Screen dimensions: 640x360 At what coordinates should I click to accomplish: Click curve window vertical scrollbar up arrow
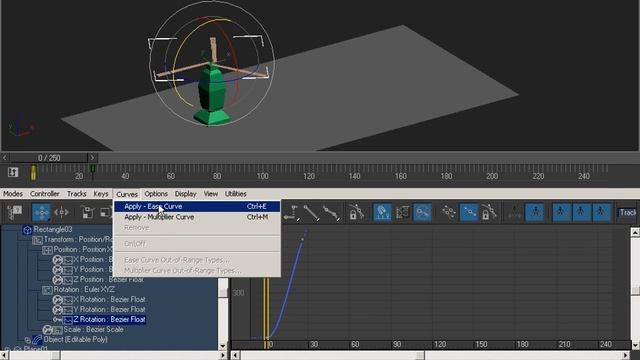click(635, 232)
